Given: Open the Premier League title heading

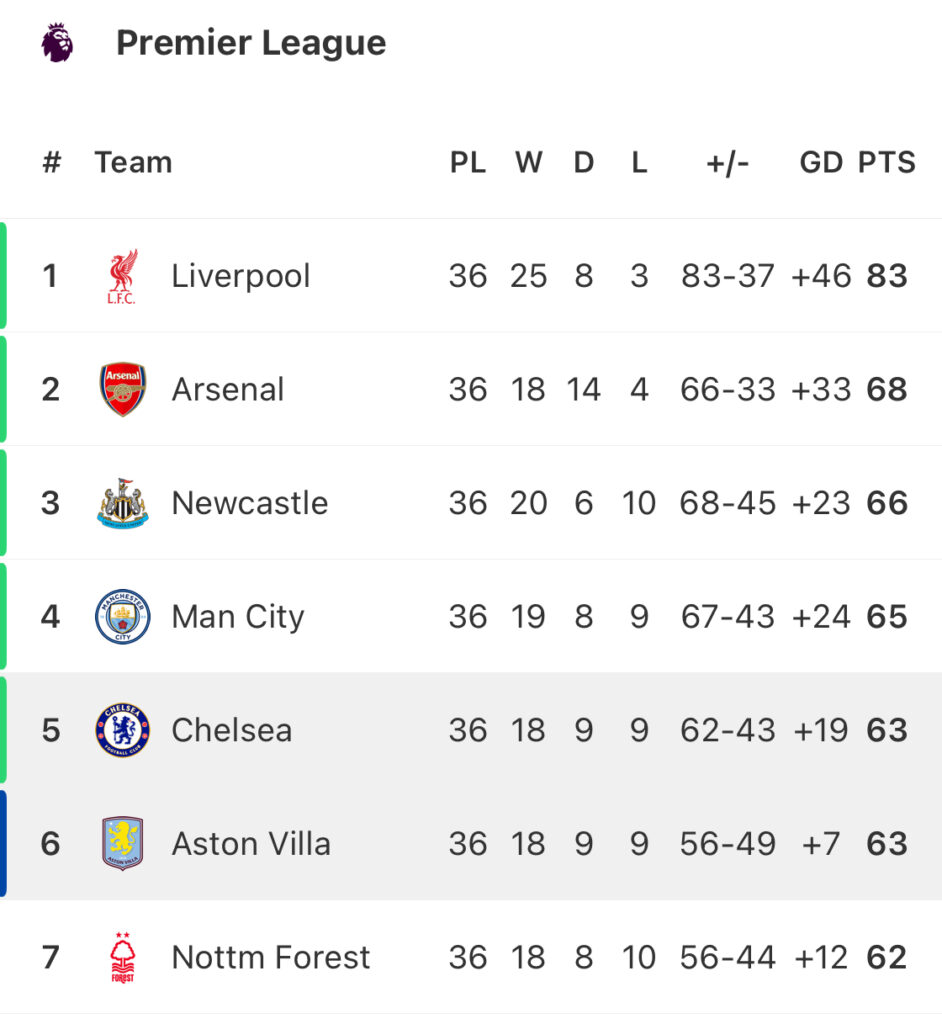Looking at the screenshot, I should coord(251,43).
